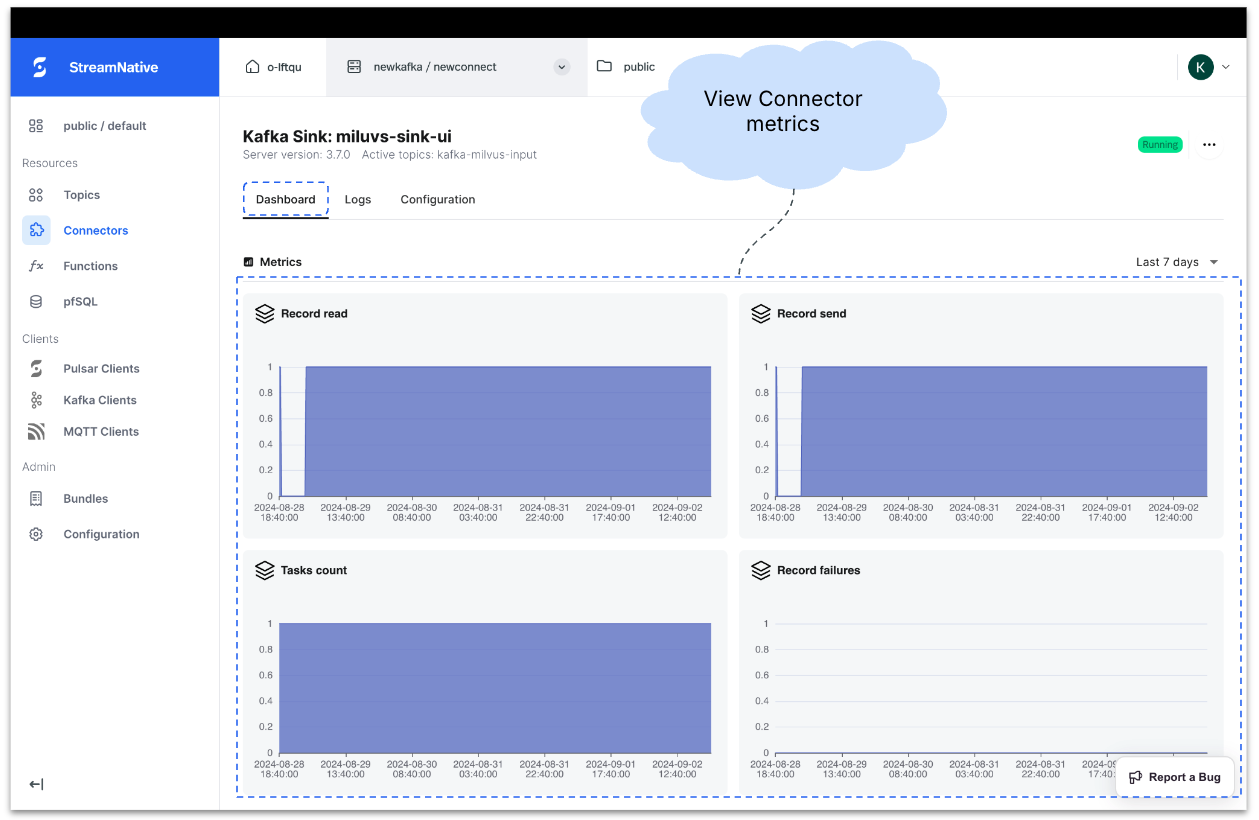1259x820 pixels.
Task: Click the Configuration gear icon in sidebar
Action: 36,534
